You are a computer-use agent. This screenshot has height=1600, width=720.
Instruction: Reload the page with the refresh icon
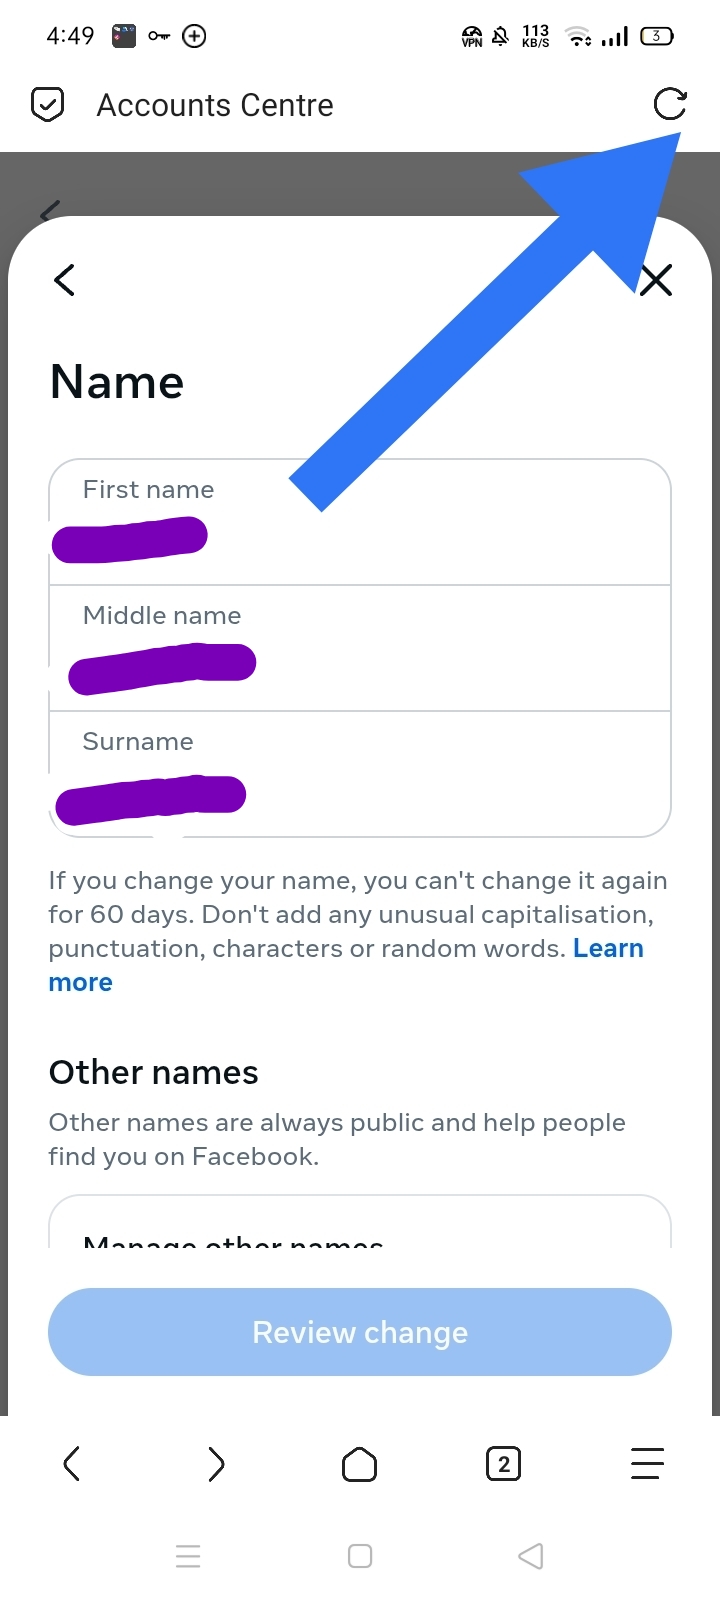[x=669, y=104]
